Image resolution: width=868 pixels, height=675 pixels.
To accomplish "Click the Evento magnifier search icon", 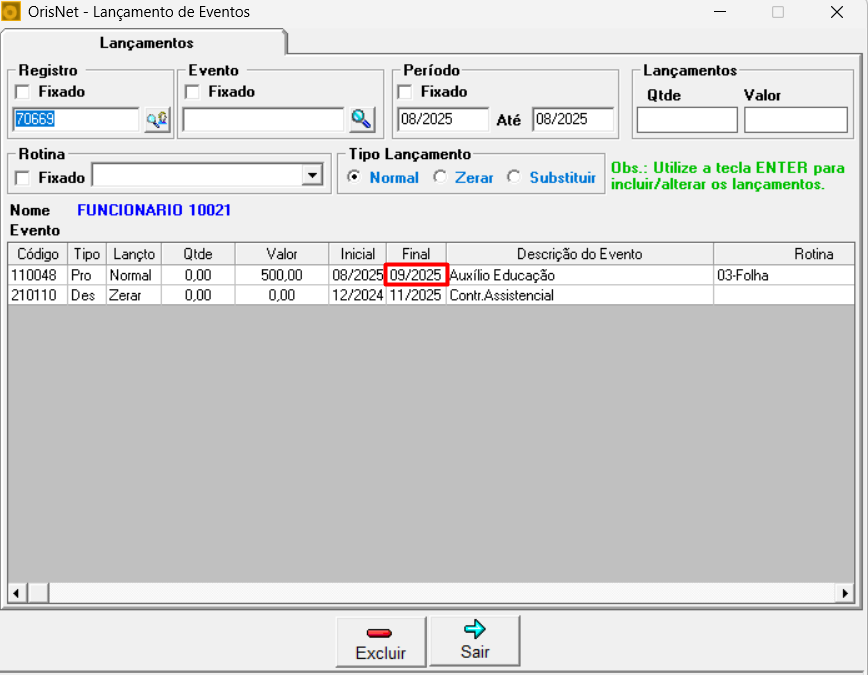I will (361, 120).
